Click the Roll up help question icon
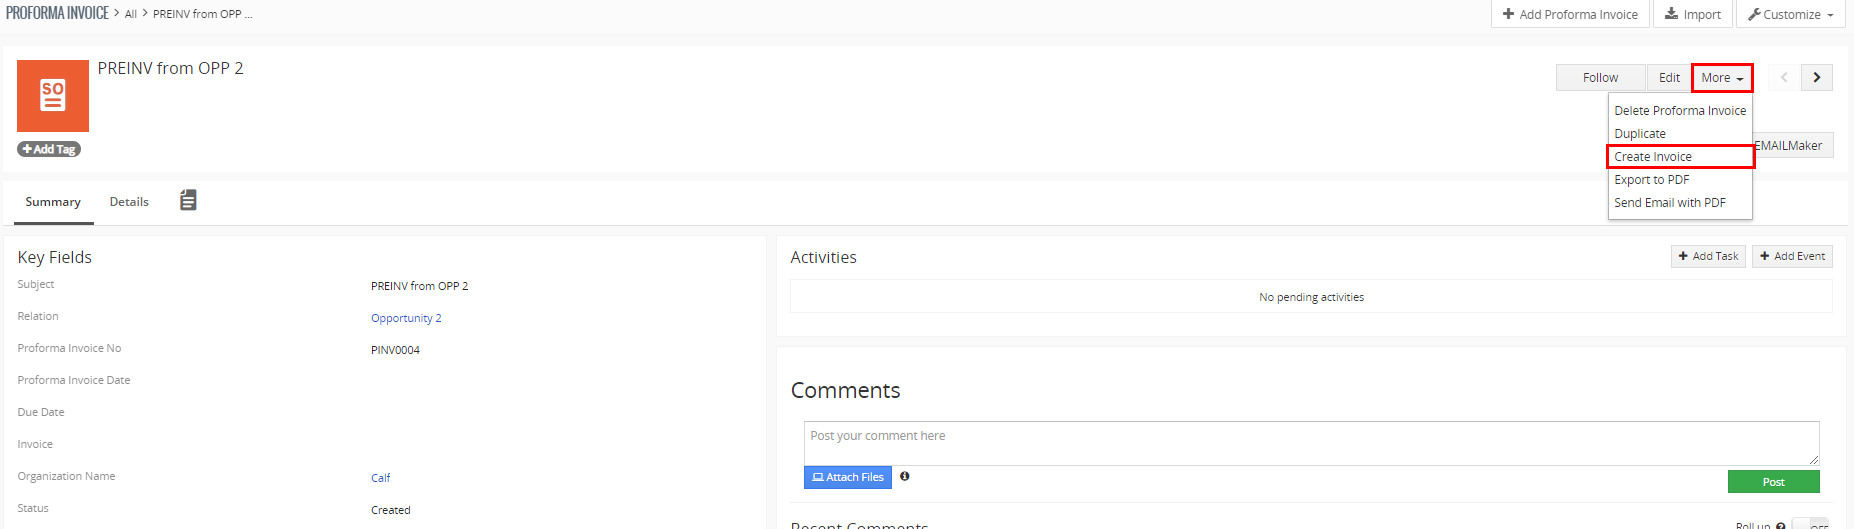 click(x=1780, y=526)
